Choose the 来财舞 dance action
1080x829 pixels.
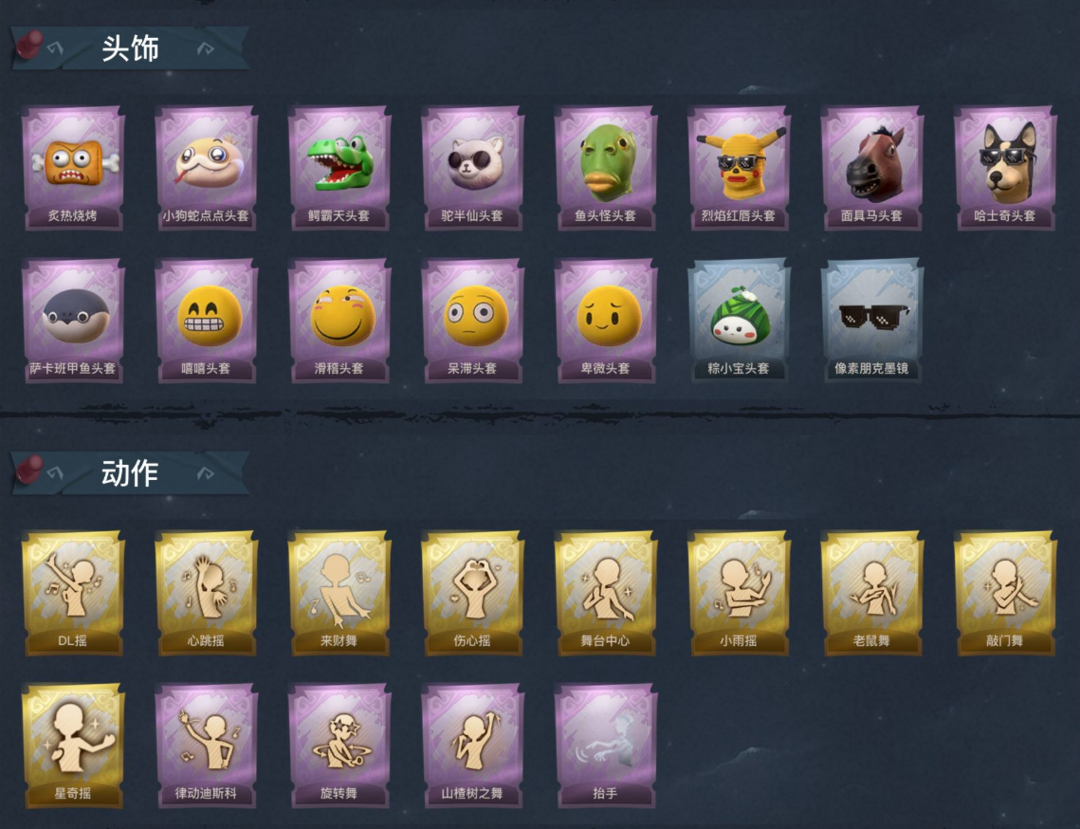[x=340, y=592]
